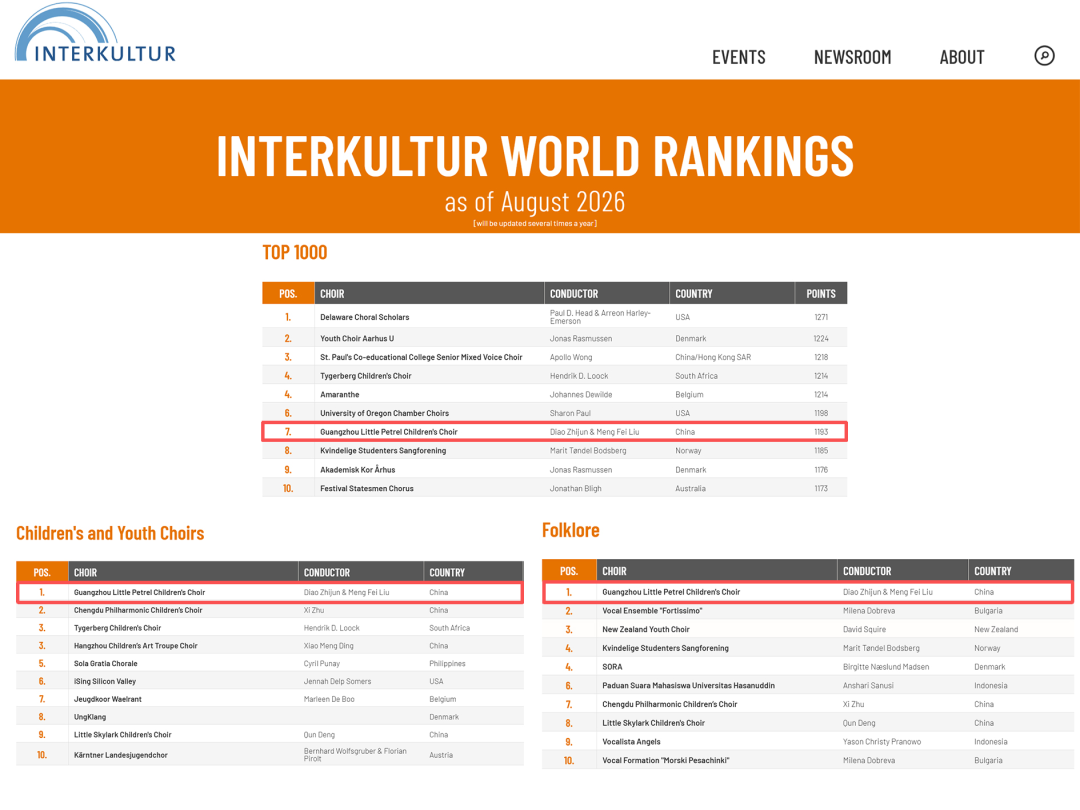Click the Folklore section heading
Image resolution: width=1080 pixels, height=810 pixels.
(x=570, y=530)
